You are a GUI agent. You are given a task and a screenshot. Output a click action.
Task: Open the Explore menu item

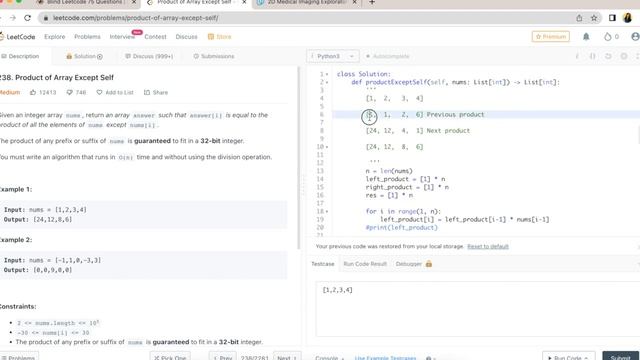(x=55, y=37)
